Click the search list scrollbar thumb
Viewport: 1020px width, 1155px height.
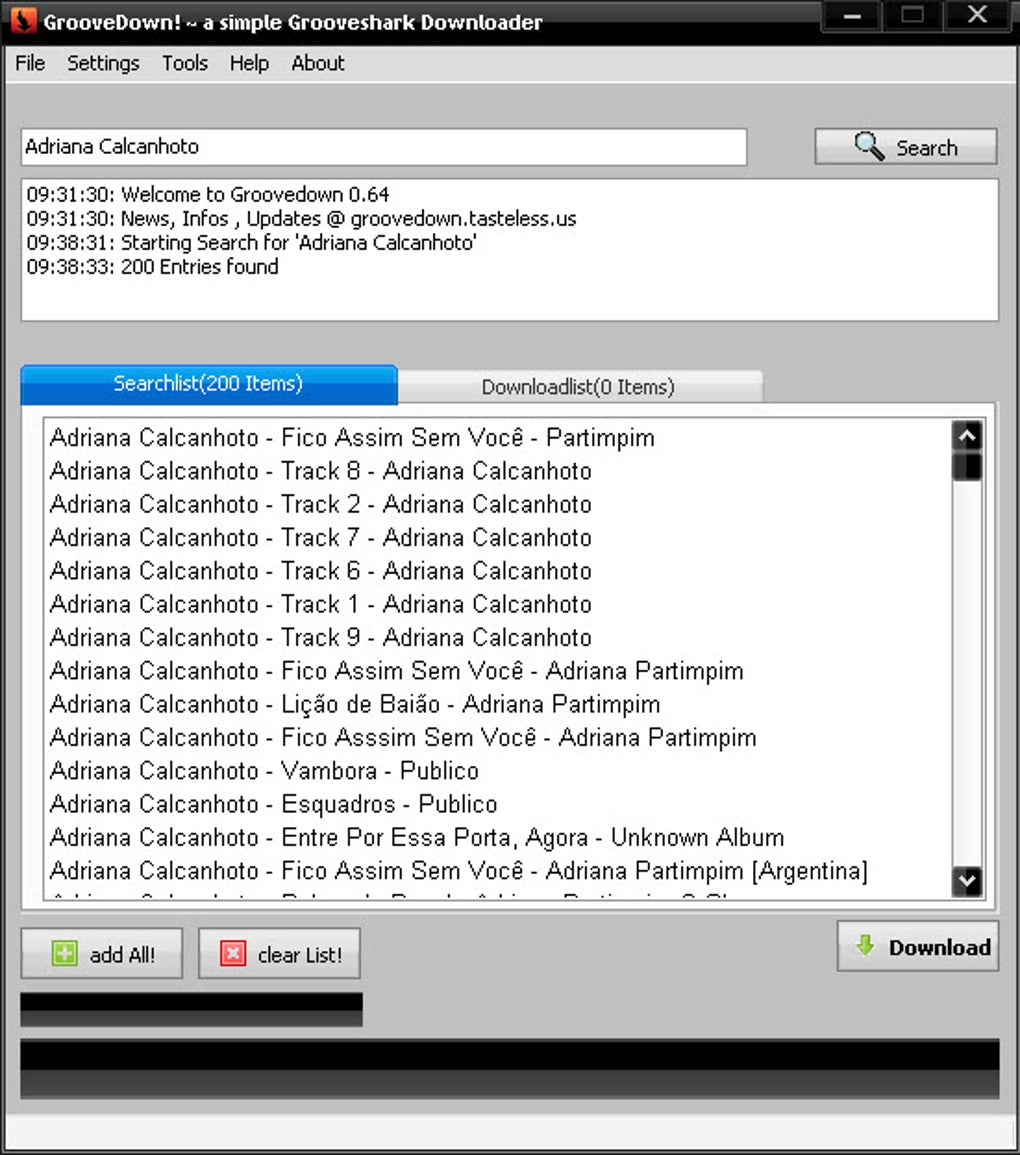pos(967,467)
